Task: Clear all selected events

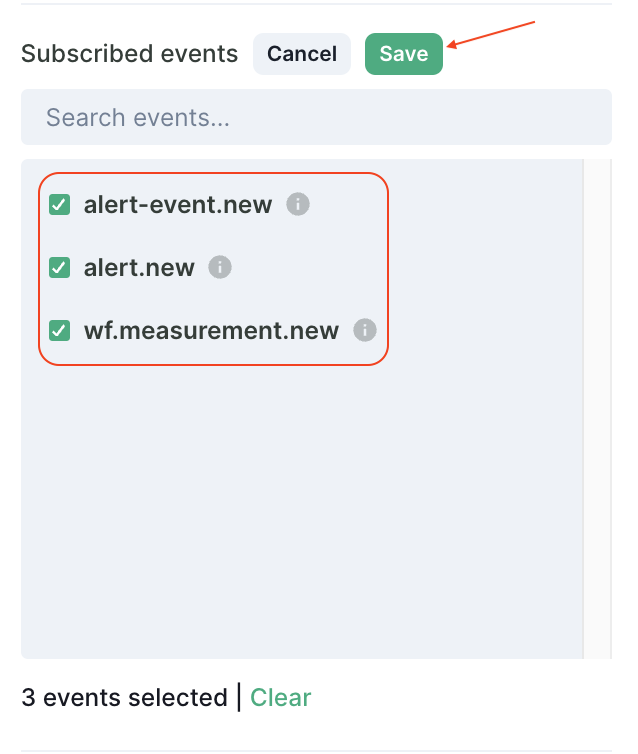Action: [x=280, y=697]
